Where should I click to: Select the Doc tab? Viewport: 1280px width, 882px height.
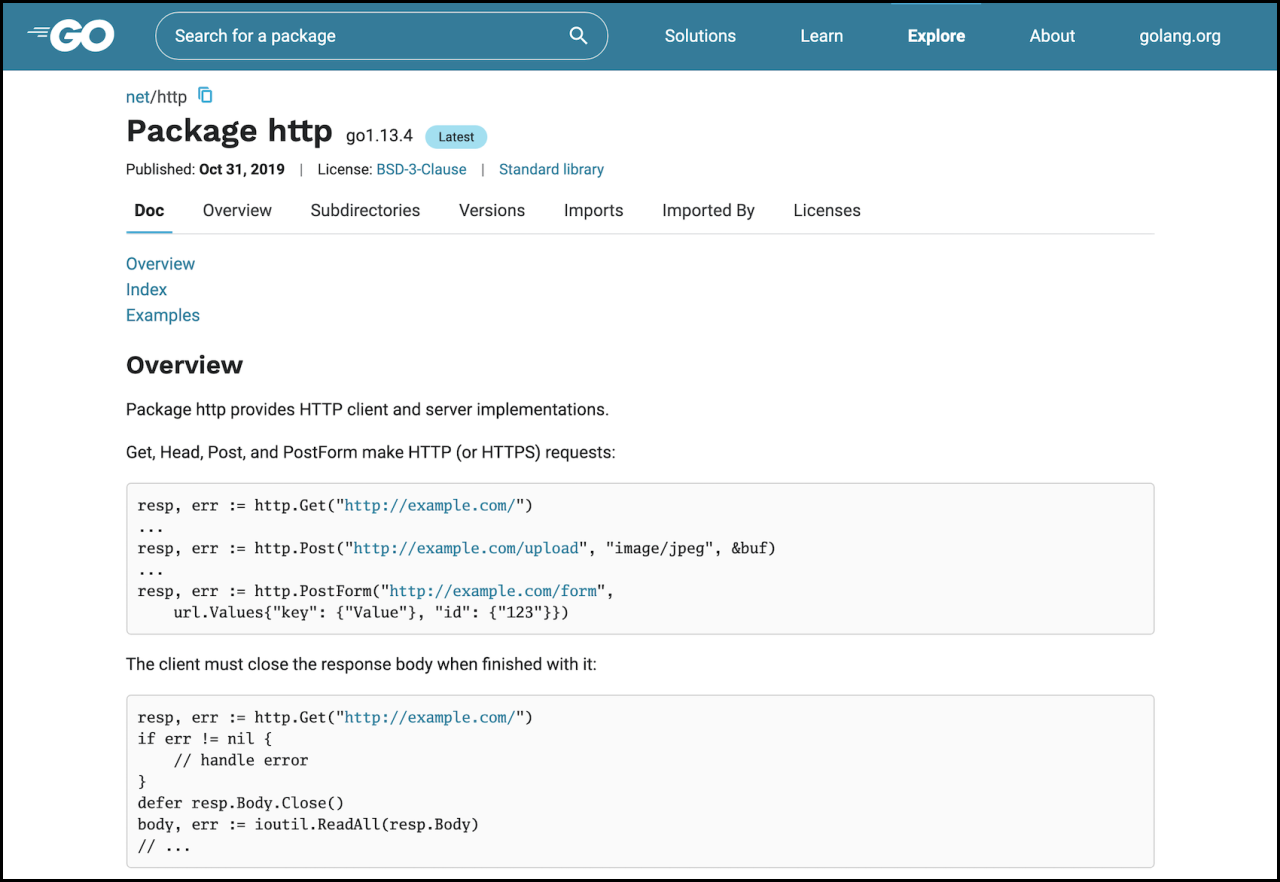(149, 210)
